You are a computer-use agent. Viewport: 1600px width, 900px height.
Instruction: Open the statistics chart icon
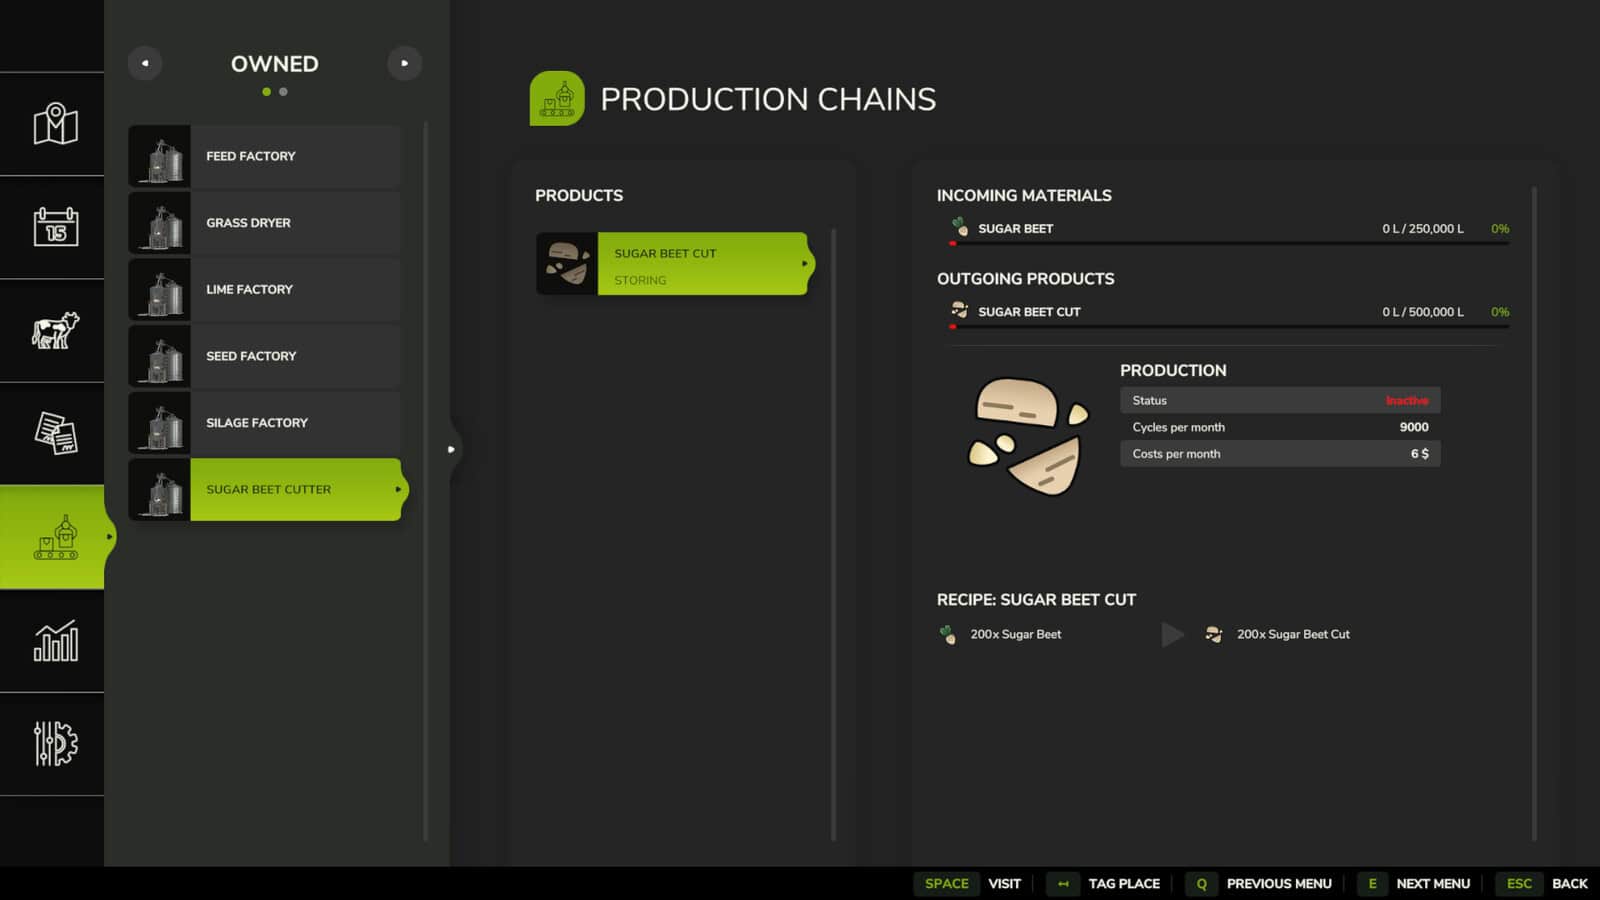(55, 641)
